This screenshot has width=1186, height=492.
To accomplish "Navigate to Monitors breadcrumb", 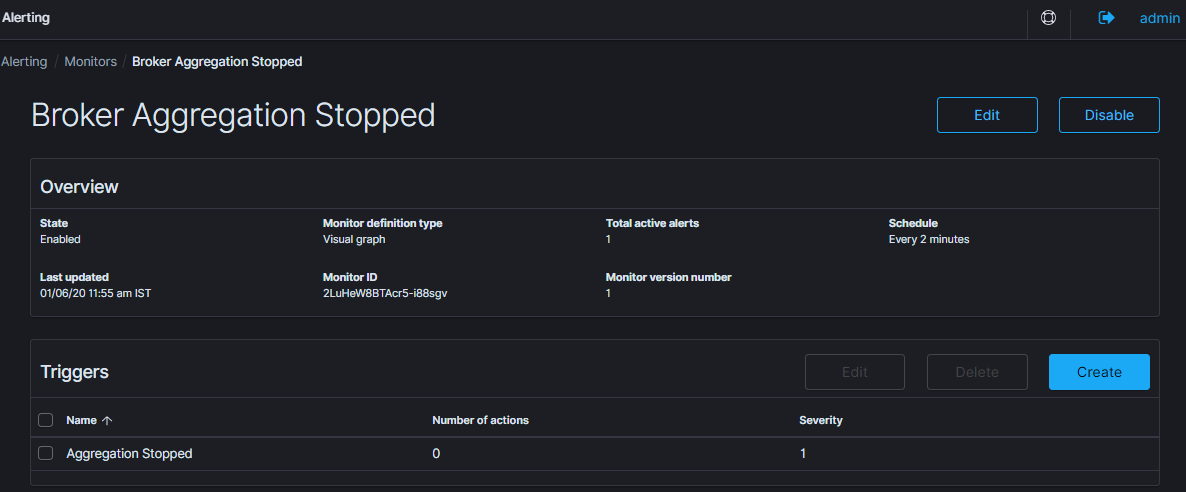I will (90, 61).
